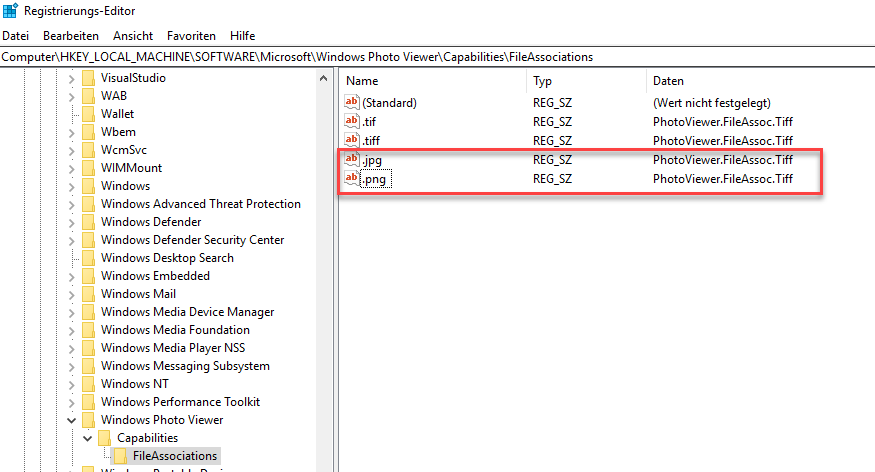Click the registry path address bar
Image resolution: width=875 pixels, height=472 pixels.
438,57
